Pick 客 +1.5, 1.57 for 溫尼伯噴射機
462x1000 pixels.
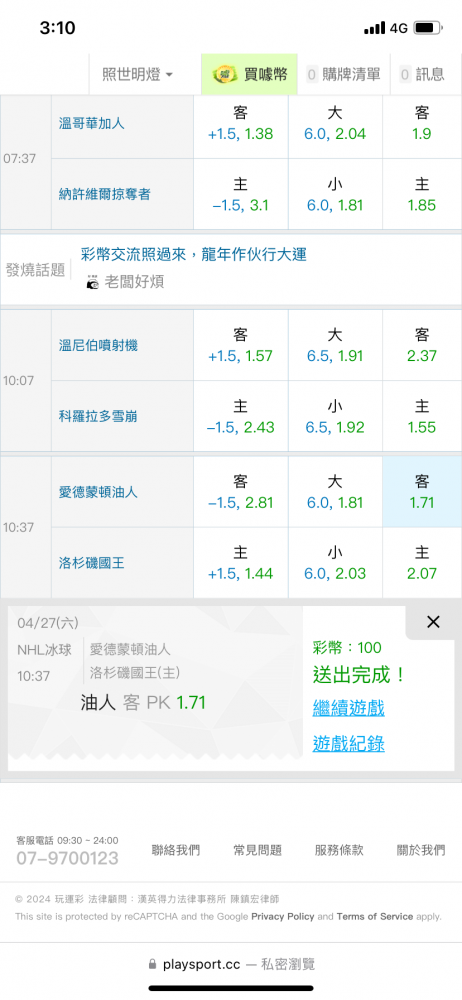click(241, 345)
